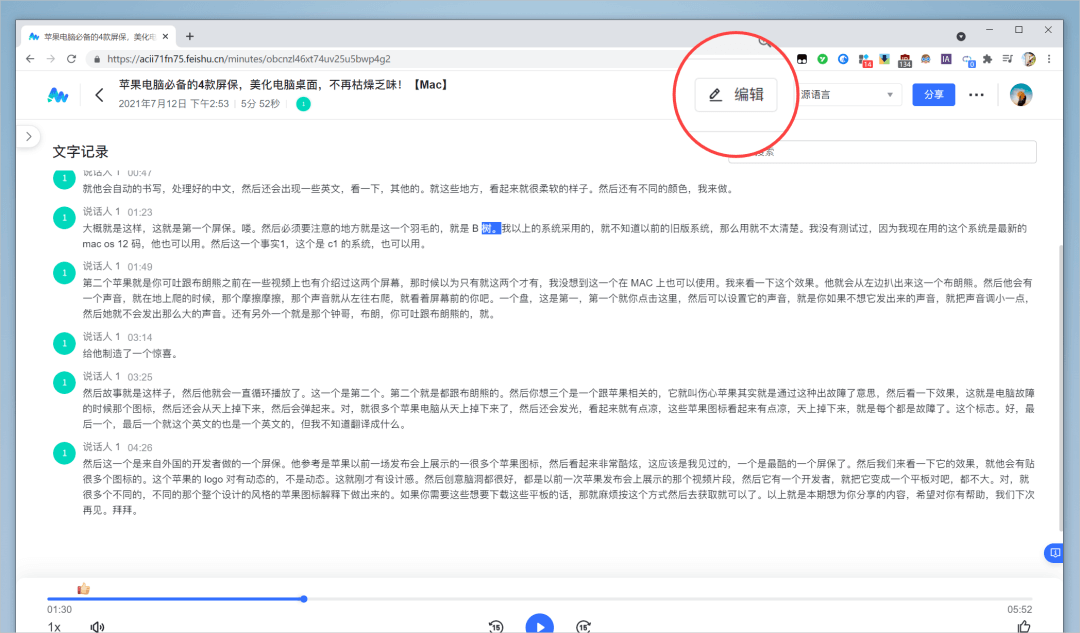Click the browser back arrow
The height and width of the screenshot is (633, 1080).
[30, 59]
